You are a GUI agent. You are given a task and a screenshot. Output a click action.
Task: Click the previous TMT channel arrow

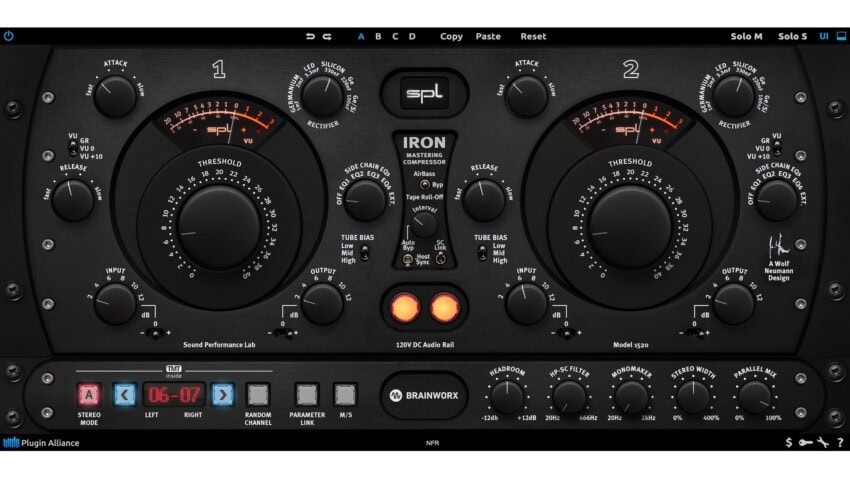point(125,395)
